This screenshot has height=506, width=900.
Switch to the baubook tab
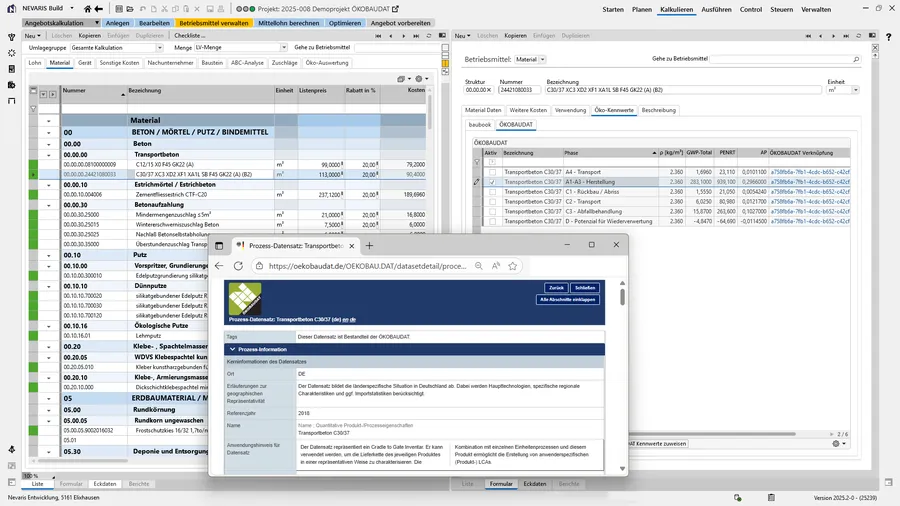click(x=479, y=124)
